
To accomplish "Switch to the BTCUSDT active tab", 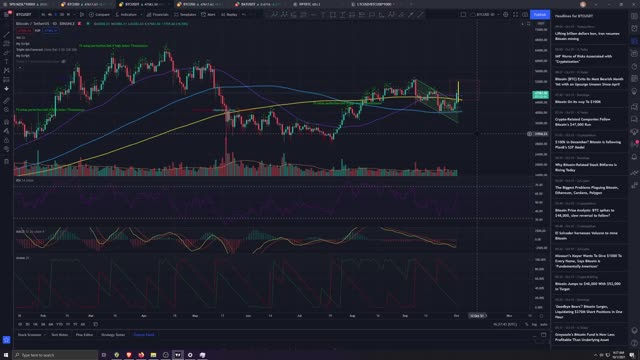I will pos(141,4).
